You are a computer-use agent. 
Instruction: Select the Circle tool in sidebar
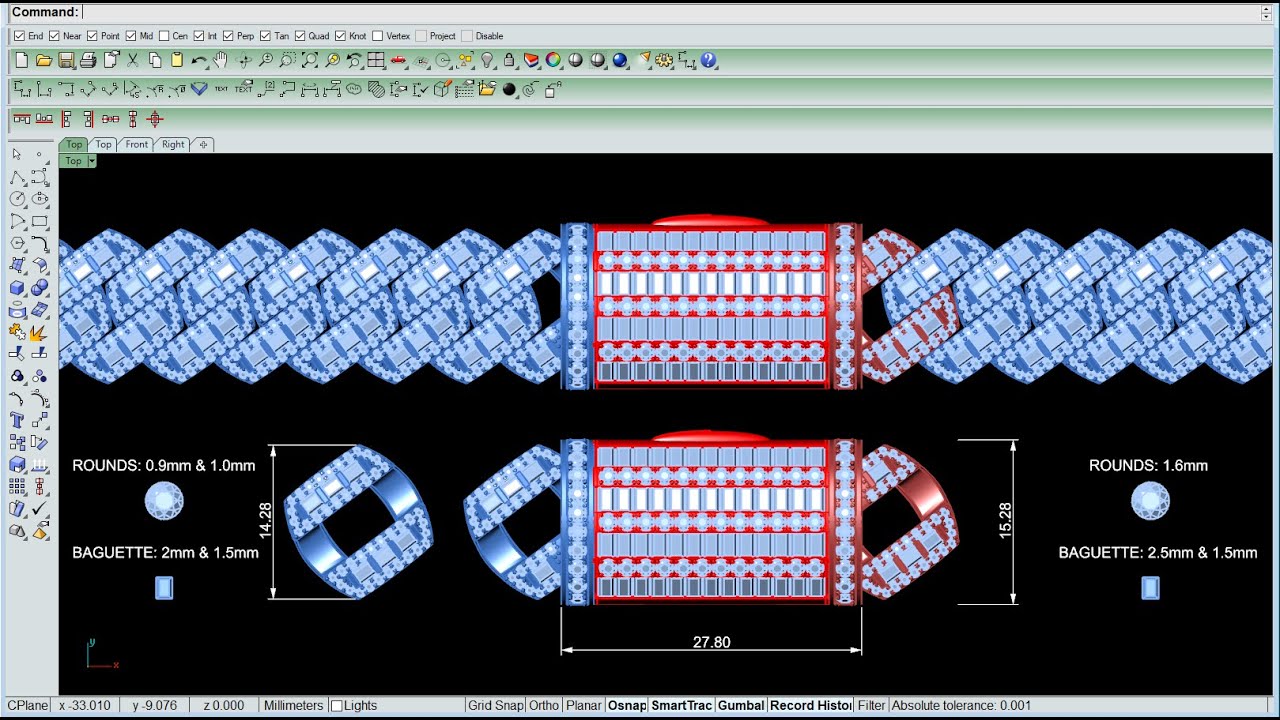[17, 199]
